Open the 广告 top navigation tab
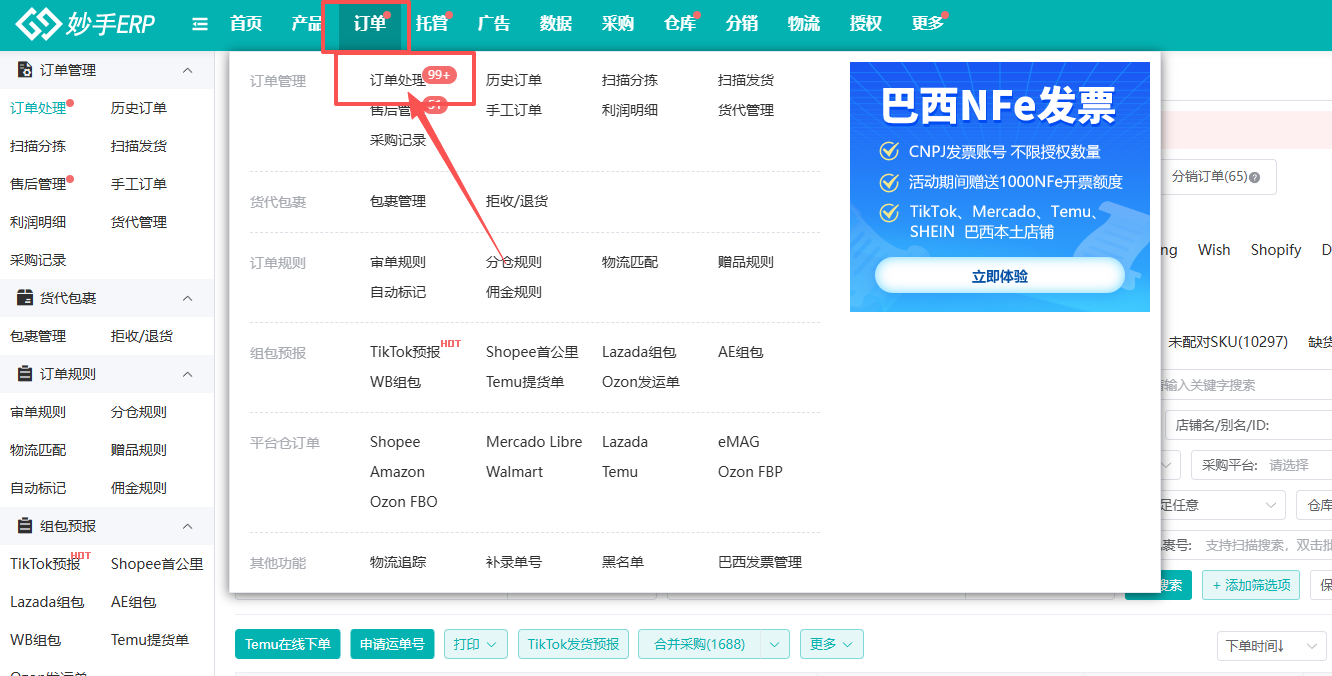1332x676 pixels. pos(494,24)
